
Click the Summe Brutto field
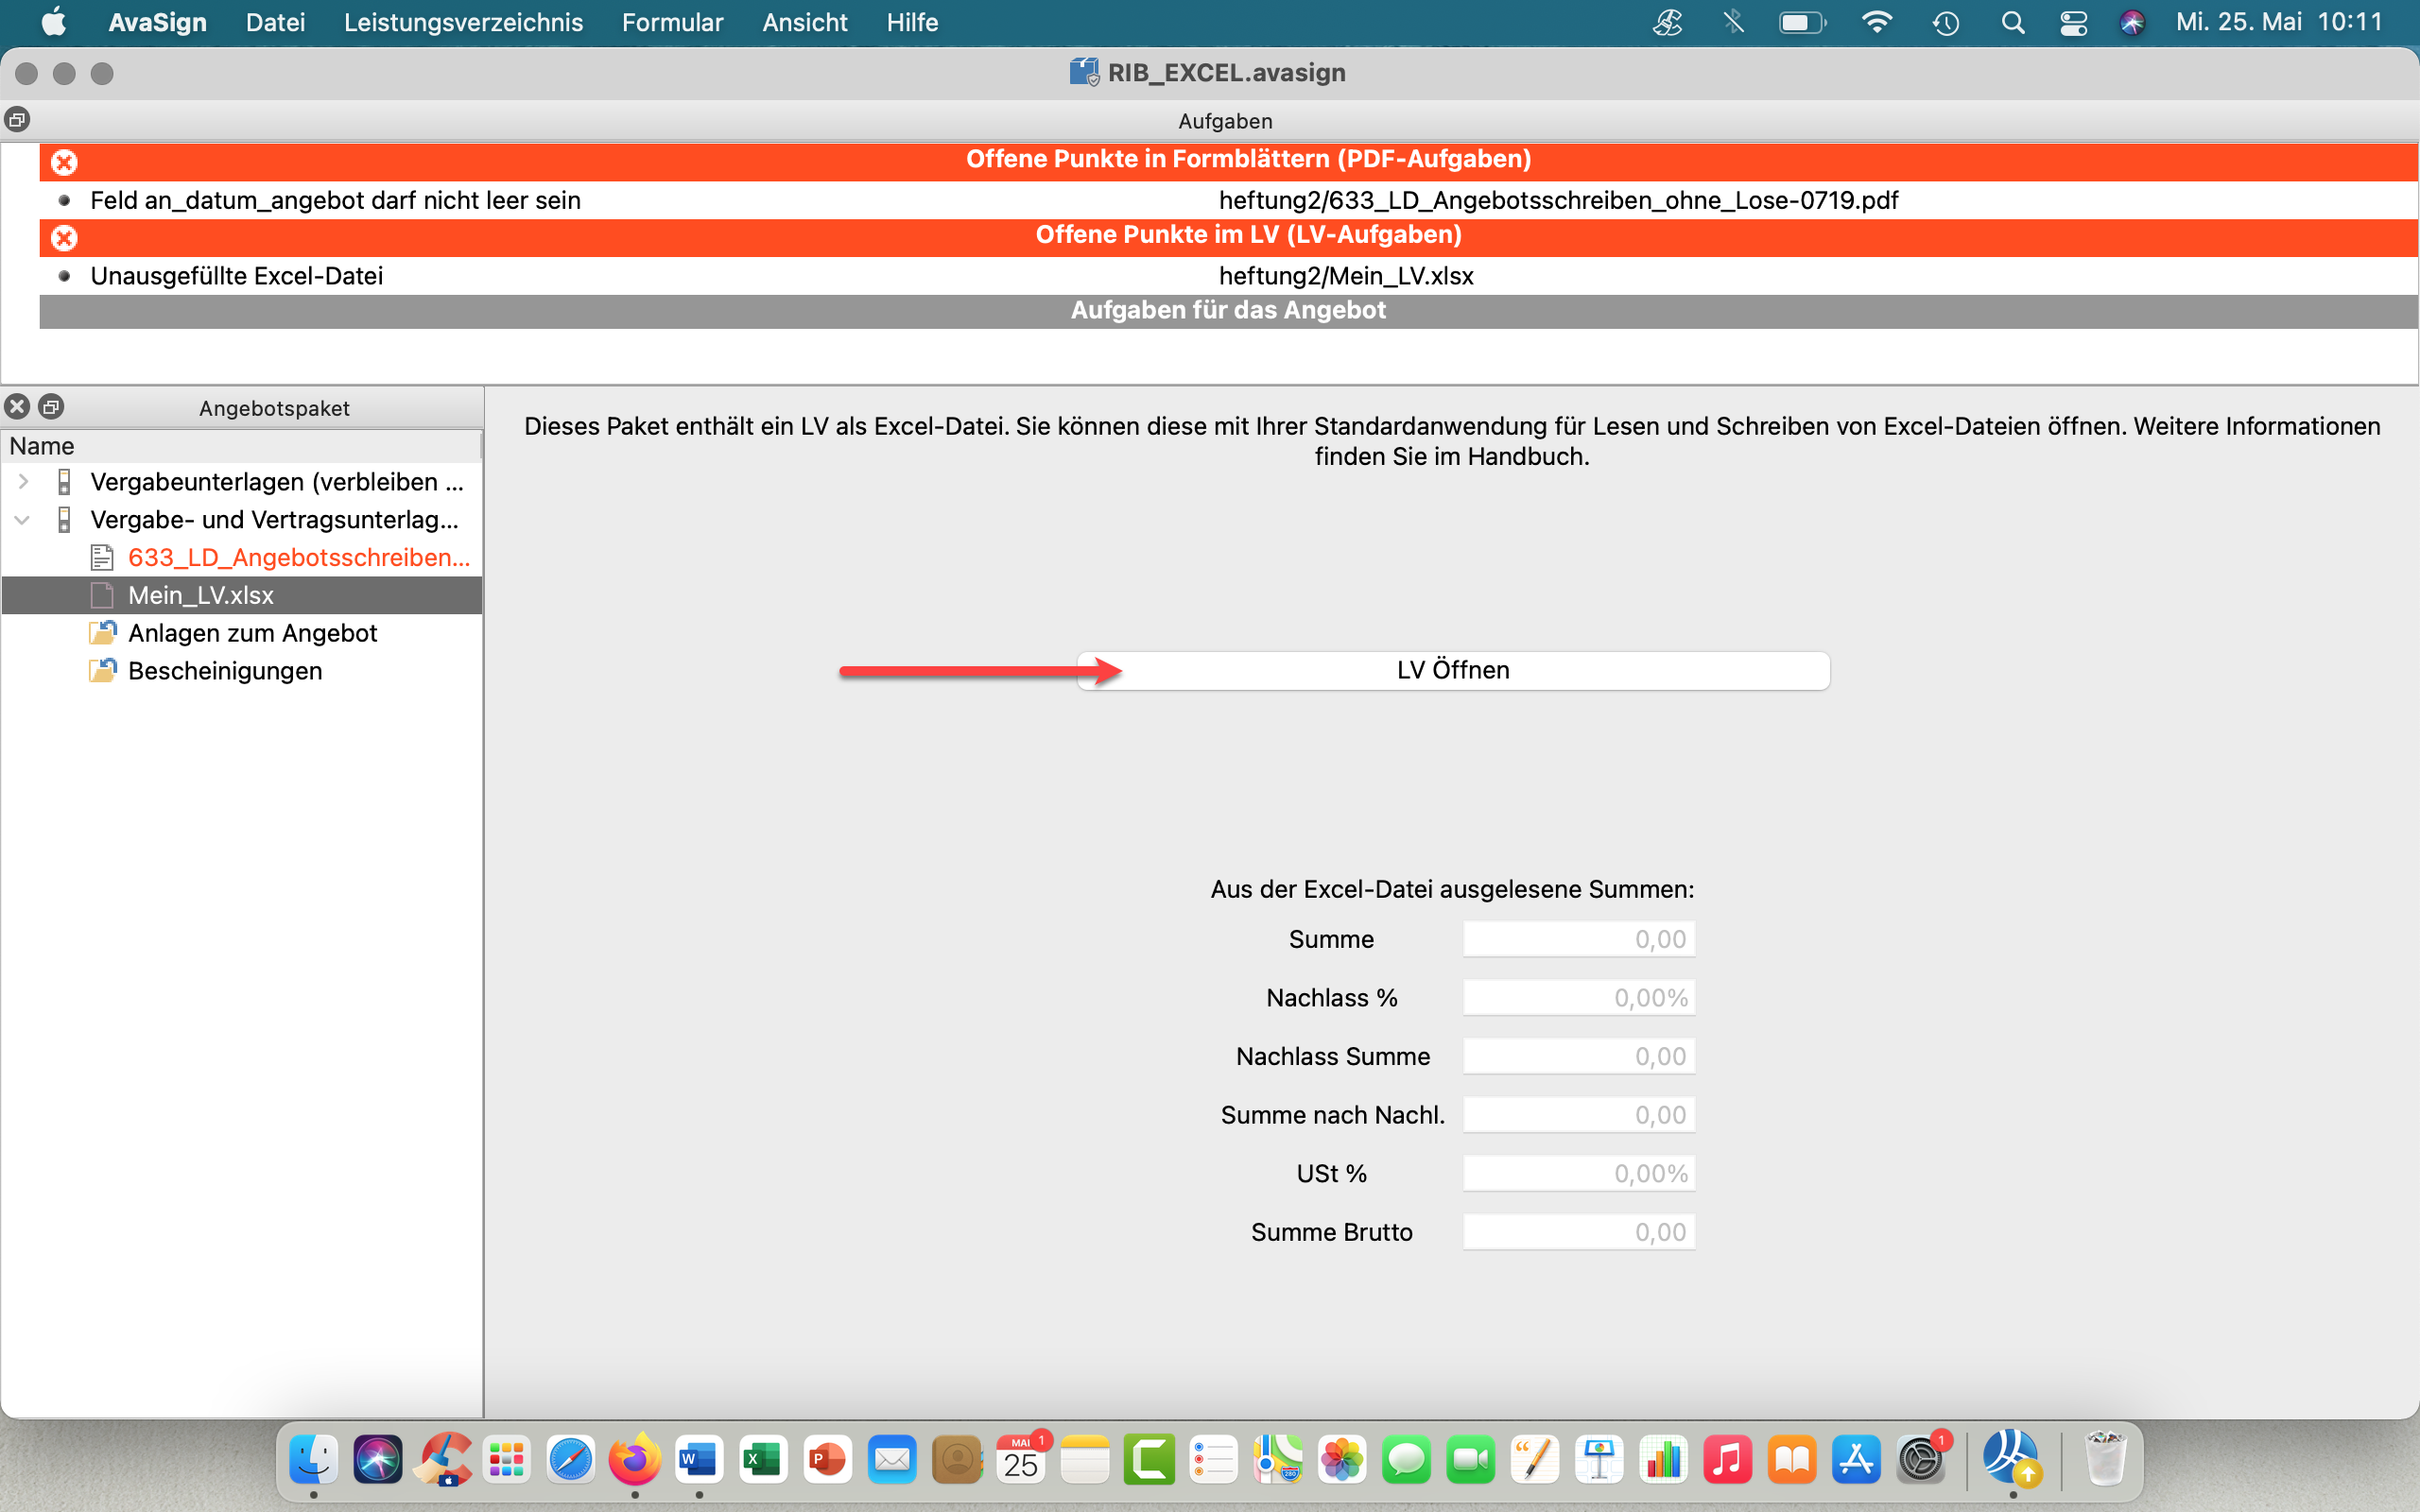pyautogui.click(x=1578, y=1232)
